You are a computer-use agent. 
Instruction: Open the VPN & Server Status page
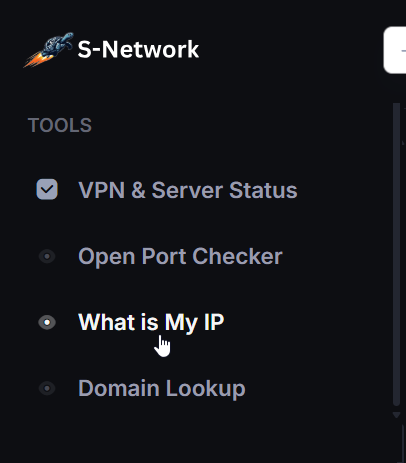pyautogui.click(x=188, y=190)
